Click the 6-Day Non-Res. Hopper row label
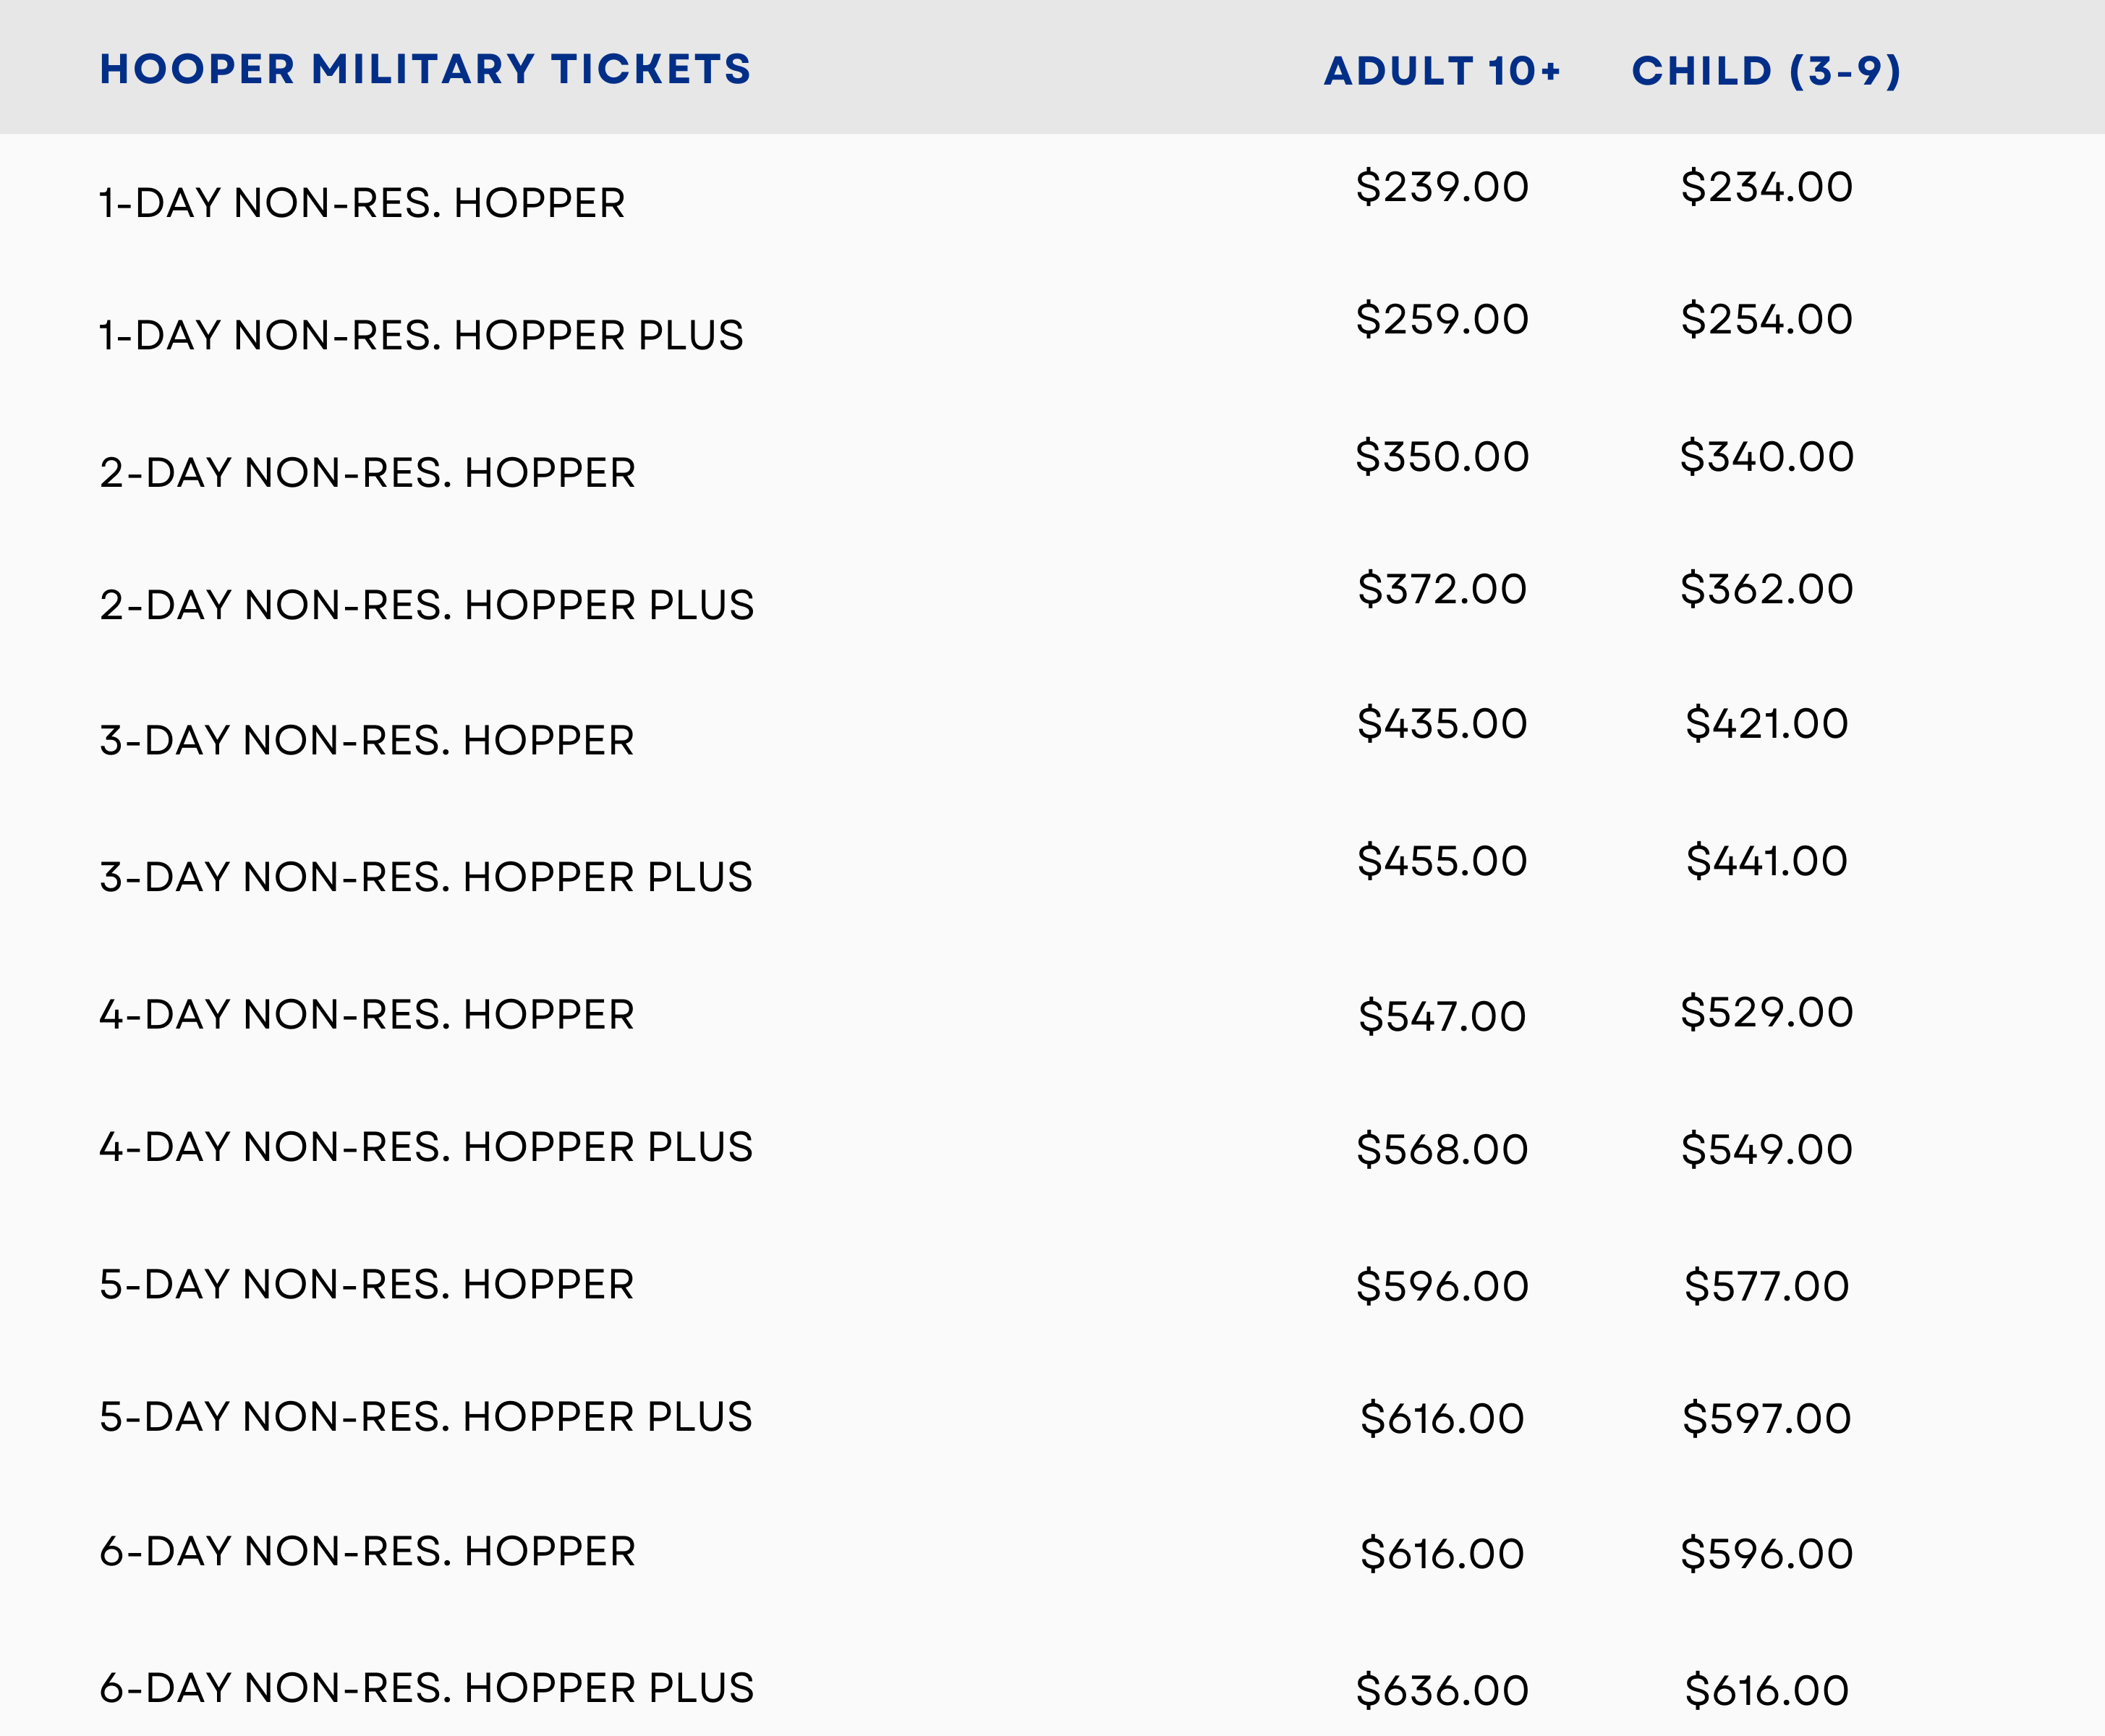 [x=367, y=1551]
